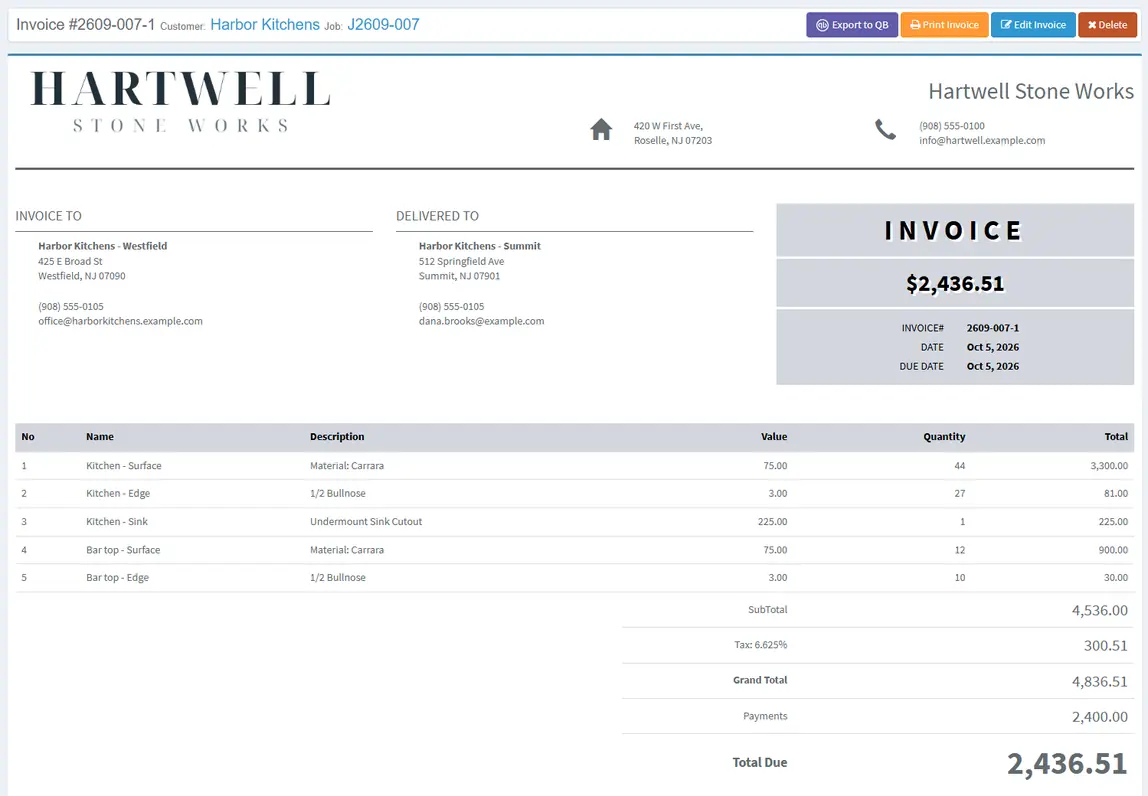Image resolution: width=1148 pixels, height=796 pixels.
Task: Click the DUE DATE value Oct 5, 2026
Action: [992, 366]
